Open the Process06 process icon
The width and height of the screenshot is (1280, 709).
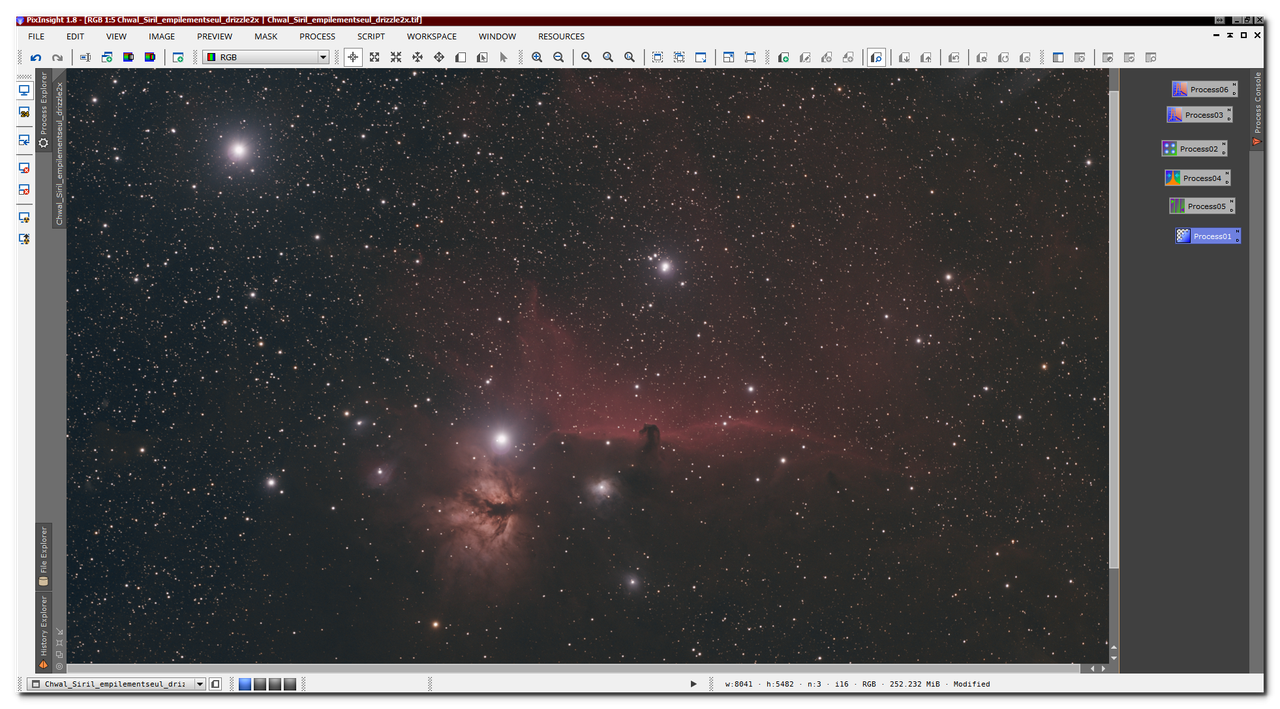(x=1205, y=89)
